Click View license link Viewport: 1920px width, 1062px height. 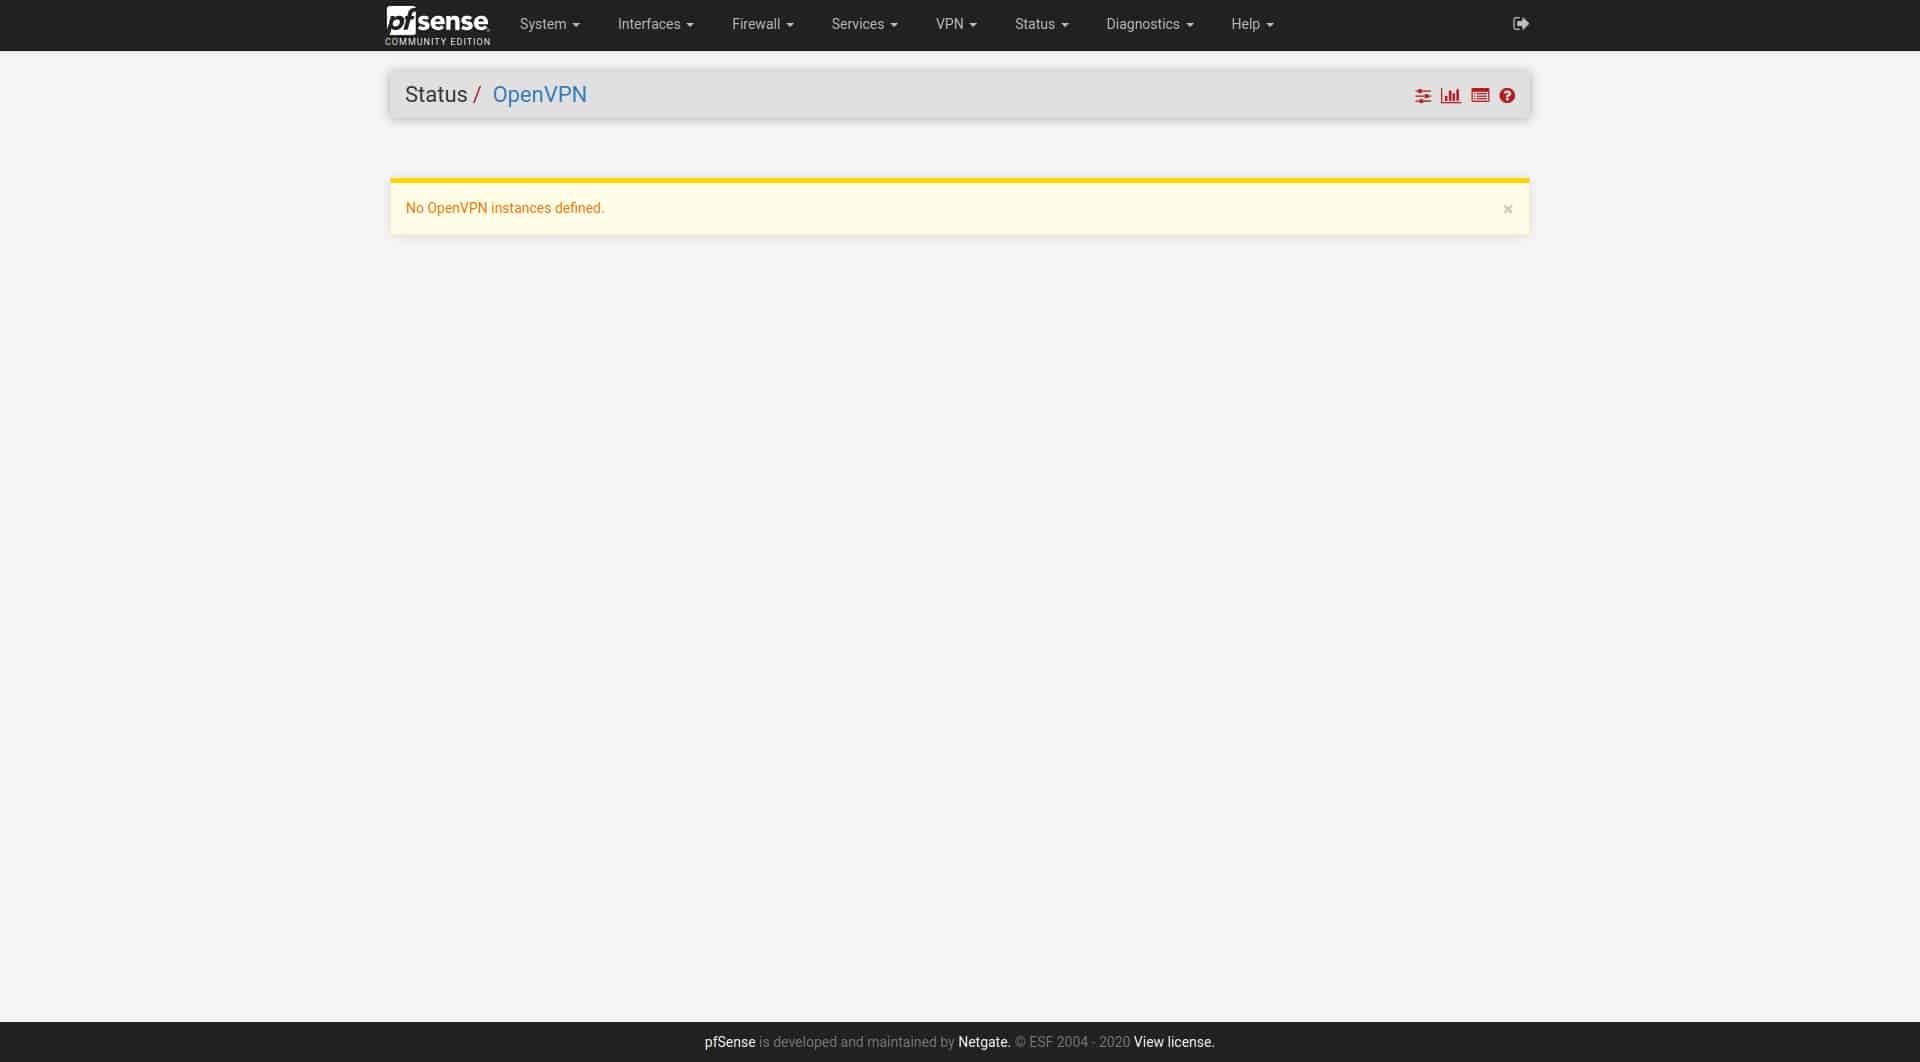1174,1042
